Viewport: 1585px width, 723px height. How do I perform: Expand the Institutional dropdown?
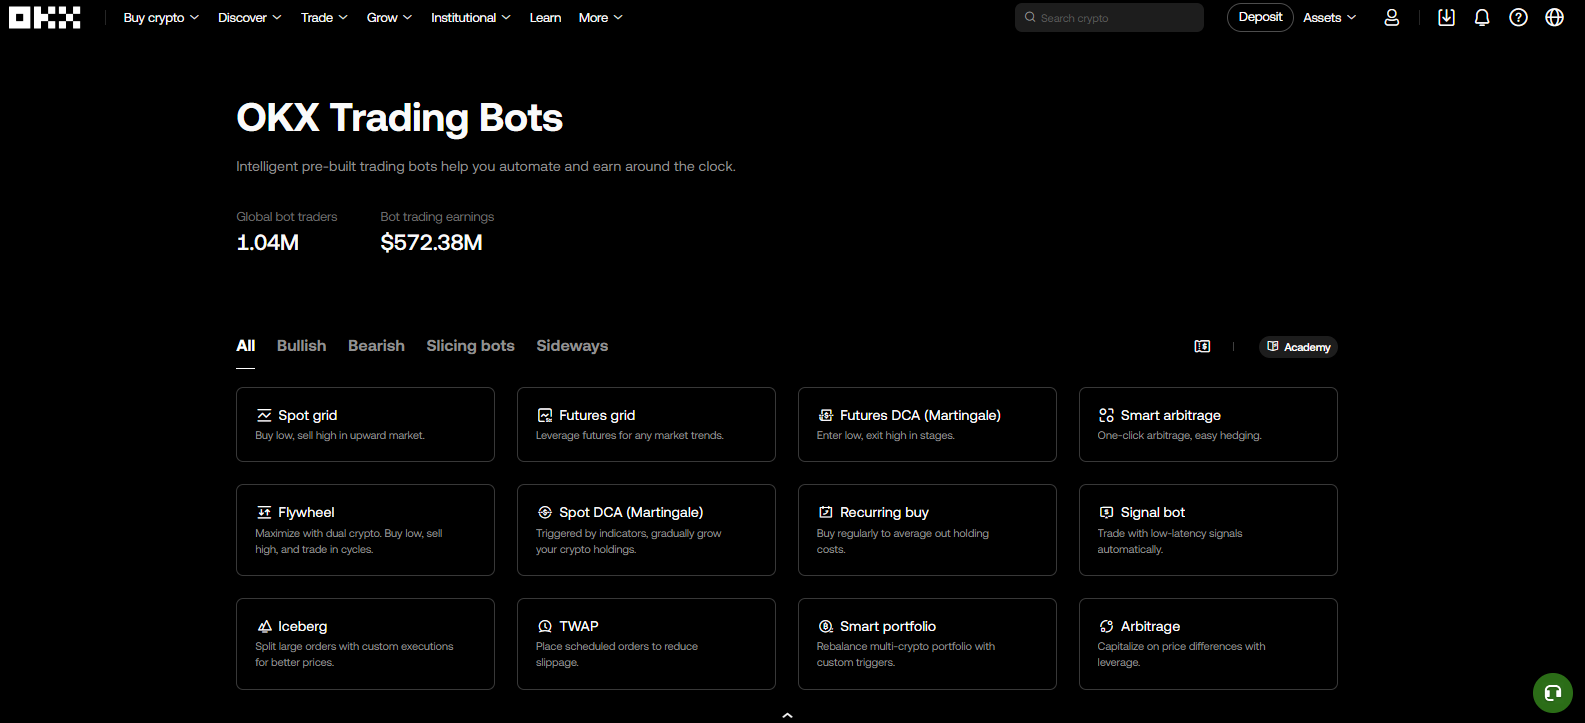point(471,18)
